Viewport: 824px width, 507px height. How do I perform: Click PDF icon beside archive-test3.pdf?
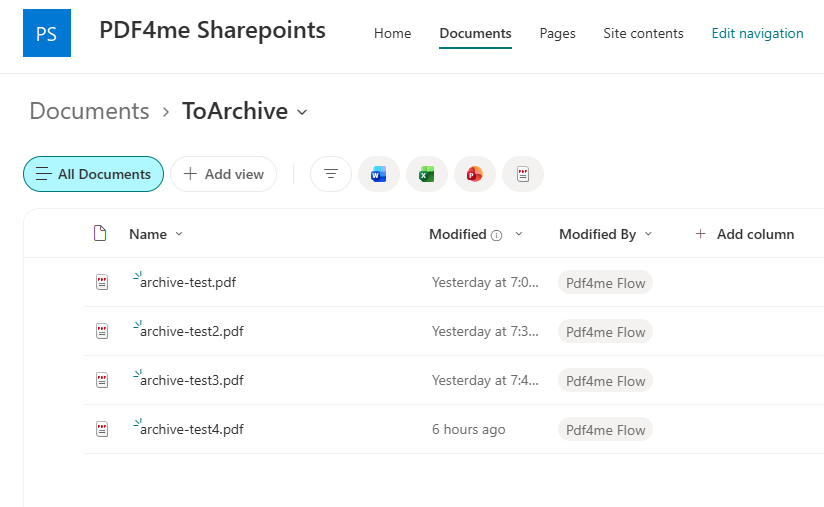coord(102,380)
